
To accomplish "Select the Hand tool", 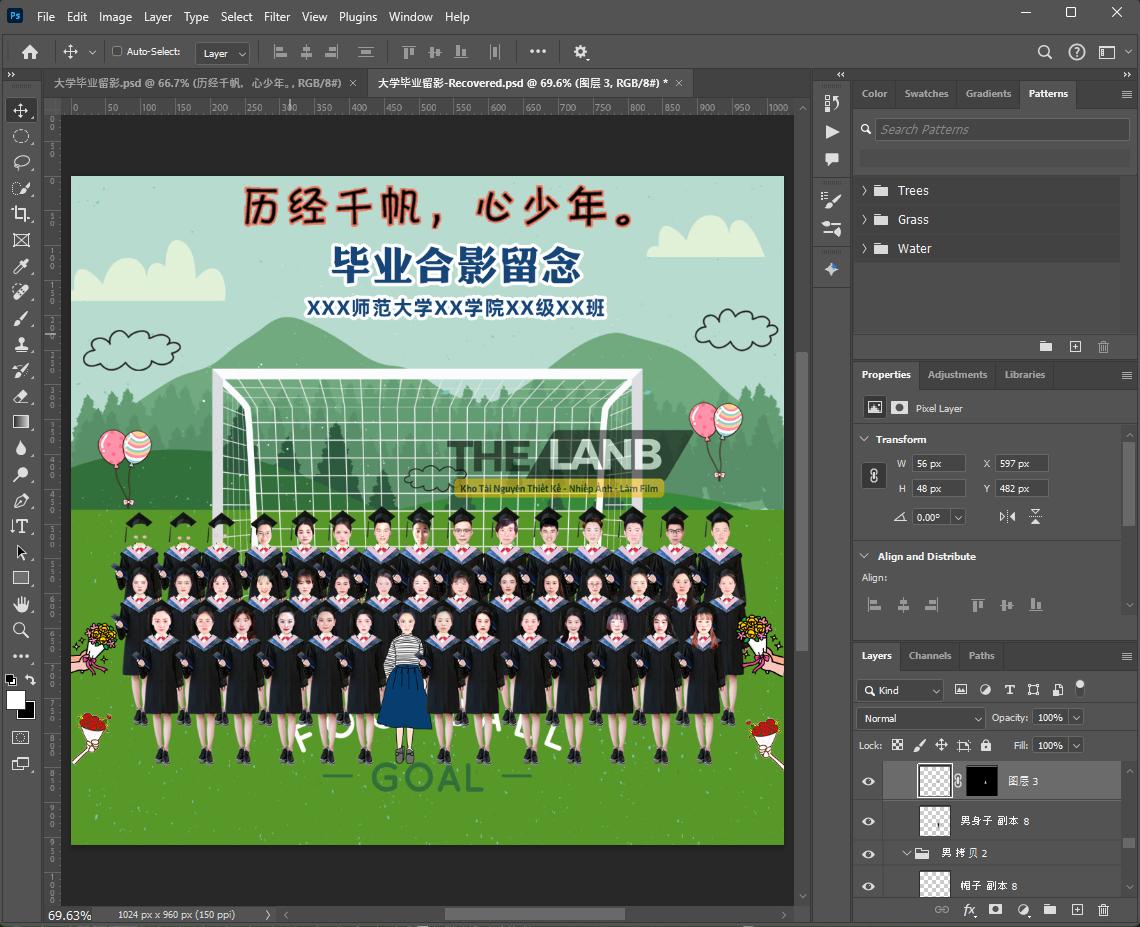I will [x=20, y=604].
